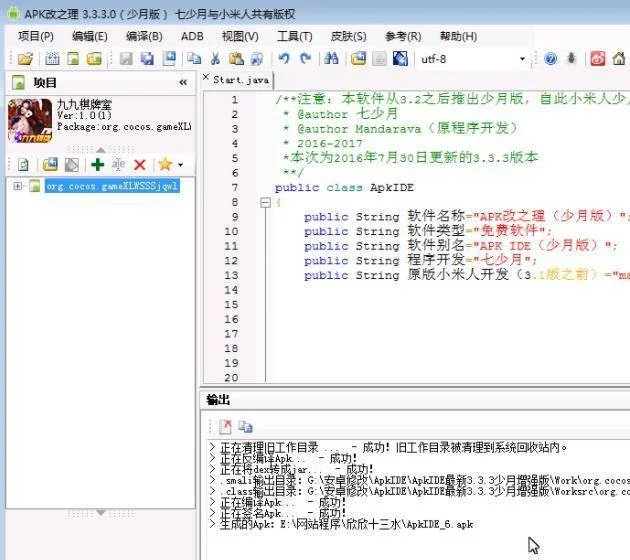Image resolution: width=630 pixels, height=560 pixels.
Task: Click the red Weibo icon in toolbar
Action: 598,59
